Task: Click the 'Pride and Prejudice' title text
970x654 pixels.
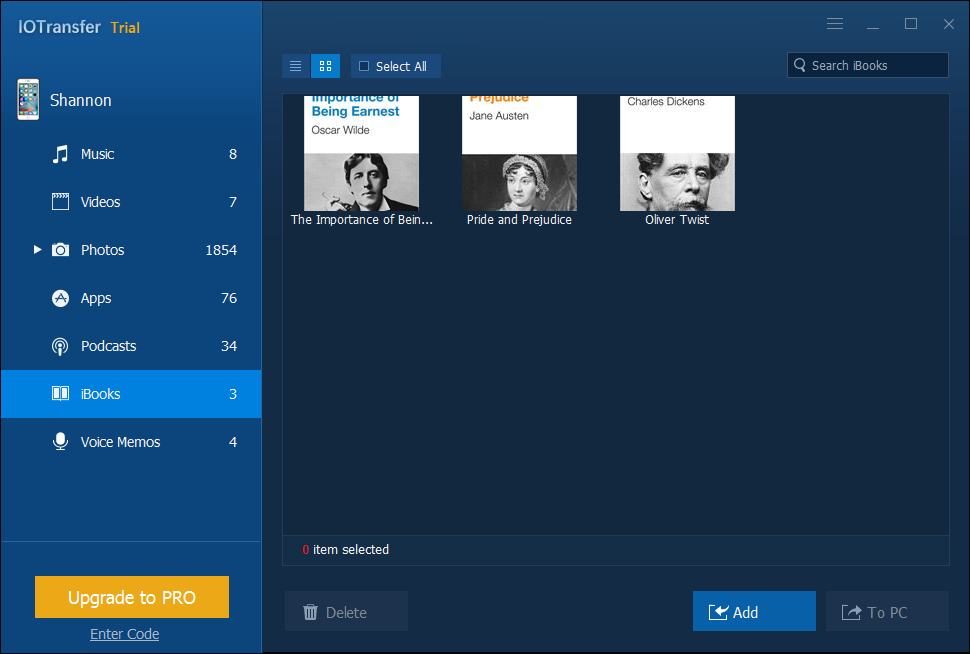Action: tap(519, 220)
